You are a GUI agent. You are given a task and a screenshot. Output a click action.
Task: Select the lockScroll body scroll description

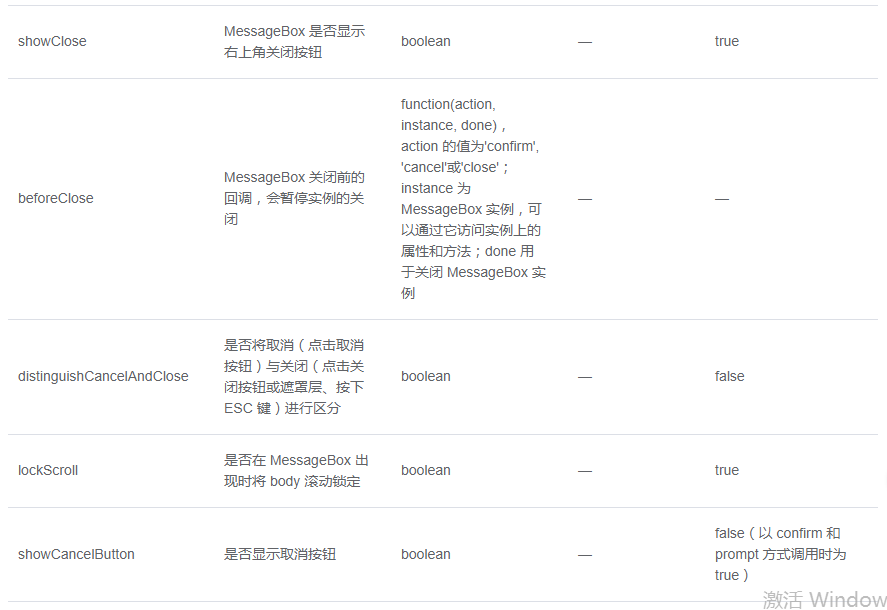point(296,470)
